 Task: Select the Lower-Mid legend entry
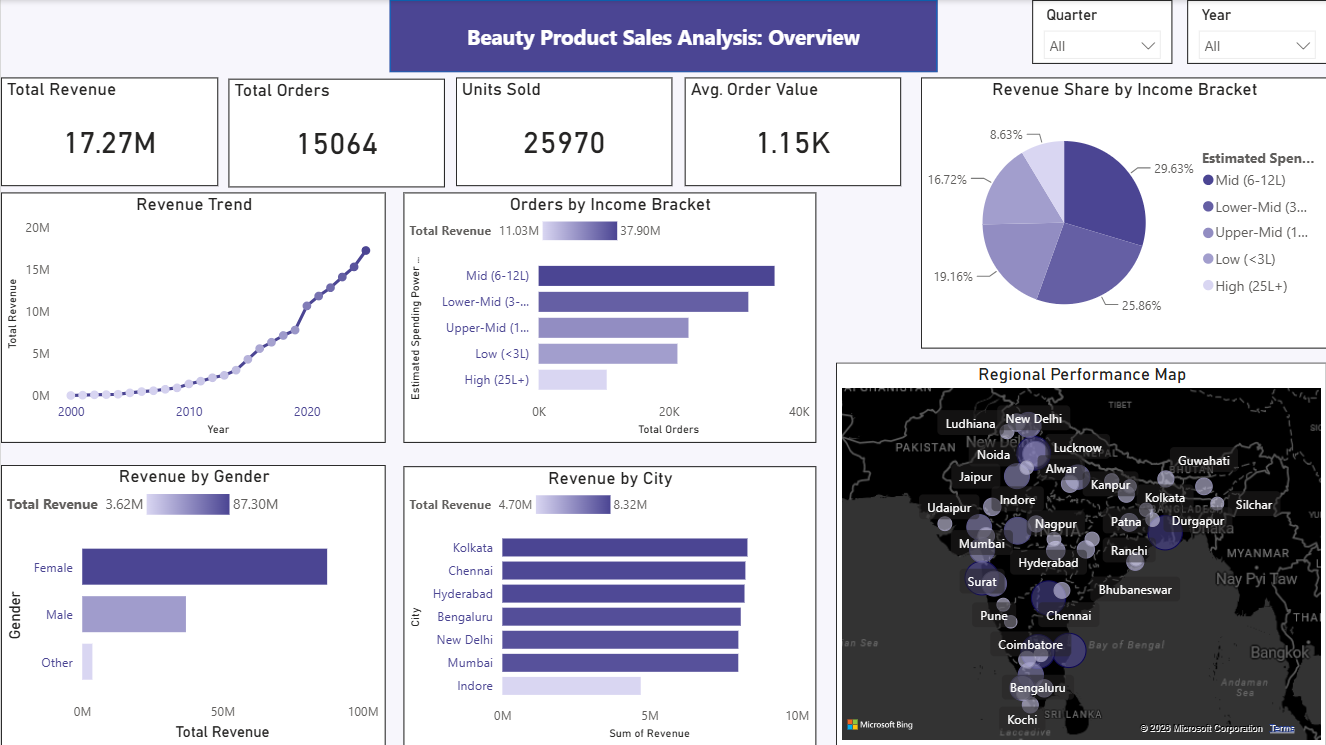(1255, 206)
